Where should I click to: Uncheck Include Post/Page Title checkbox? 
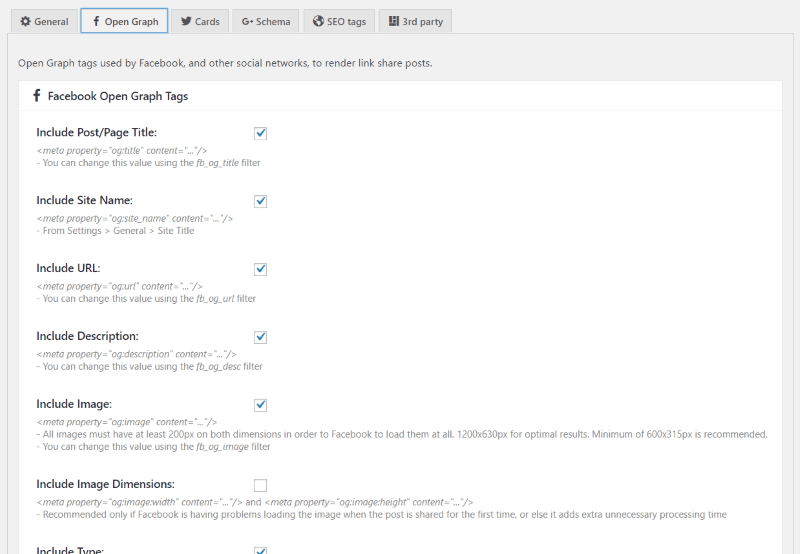[x=260, y=133]
